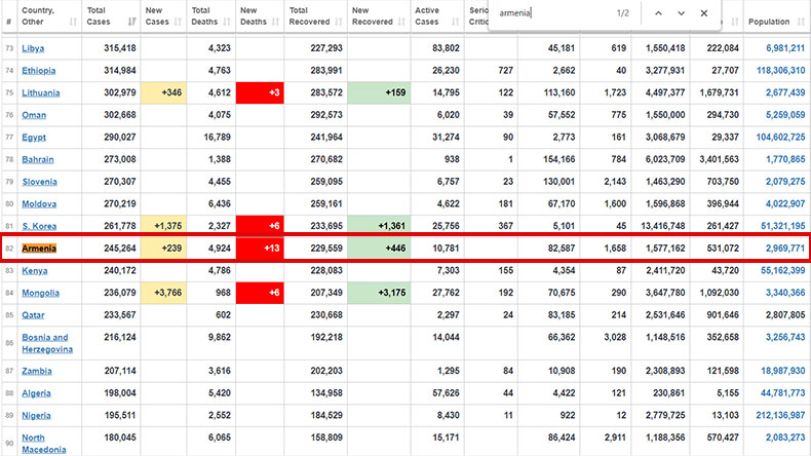Open the Bosnia and Herzegovina link
811x456 pixels.
(x=47, y=343)
